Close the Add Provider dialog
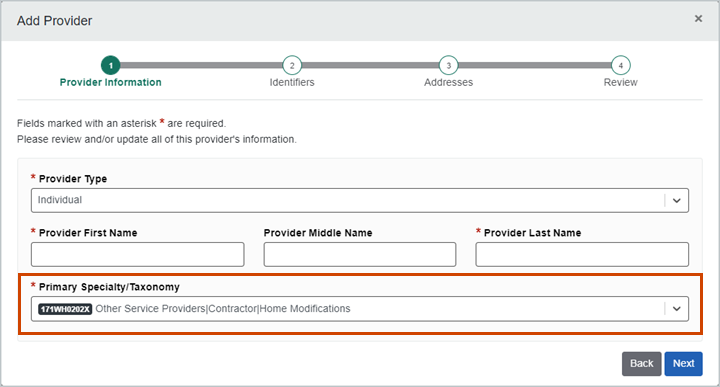This screenshot has width=720, height=387. point(698,18)
